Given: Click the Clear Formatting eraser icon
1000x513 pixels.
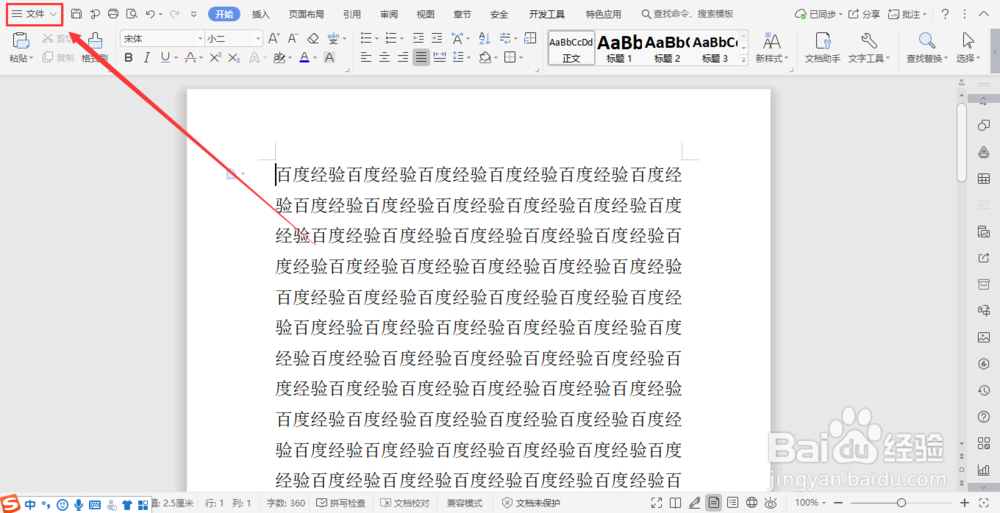Looking at the screenshot, I should coord(312,39).
